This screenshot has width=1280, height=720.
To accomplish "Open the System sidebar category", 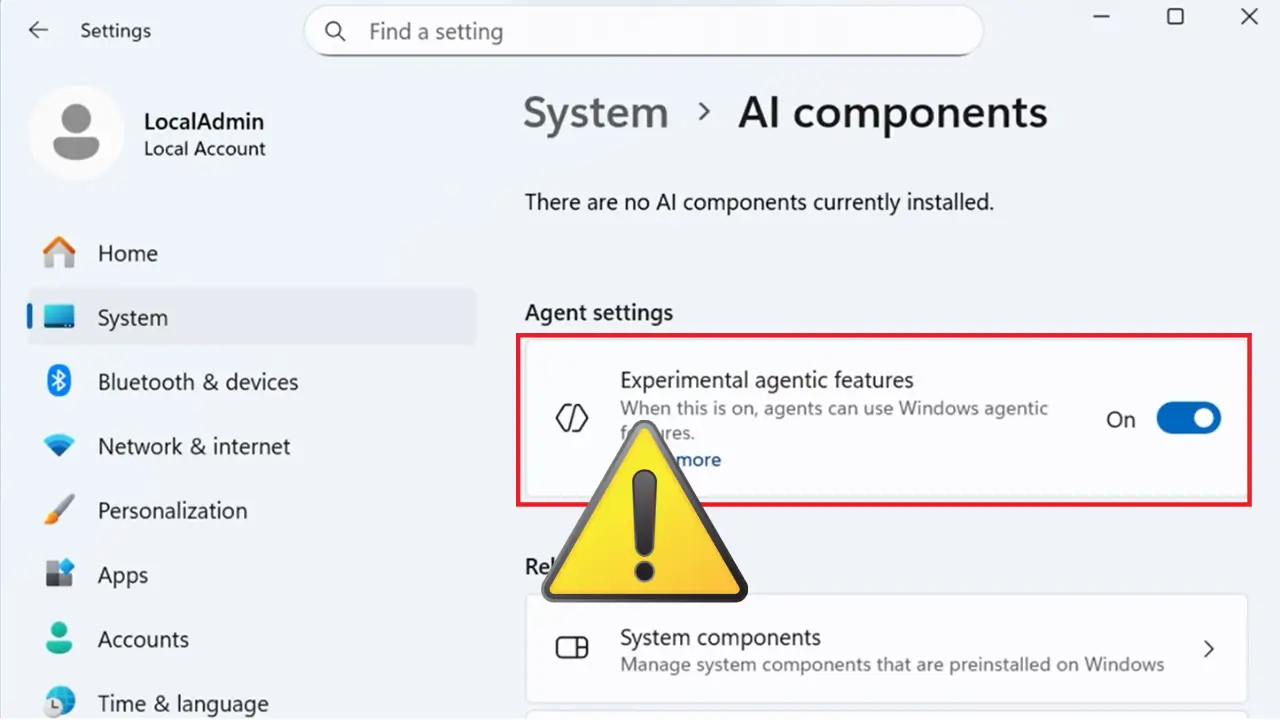I will click(132, 318).
